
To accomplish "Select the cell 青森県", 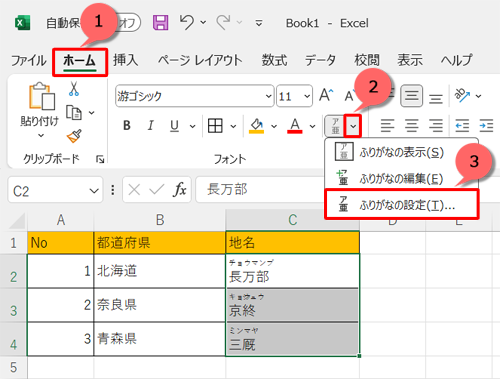I will click(x=160, y=339).
